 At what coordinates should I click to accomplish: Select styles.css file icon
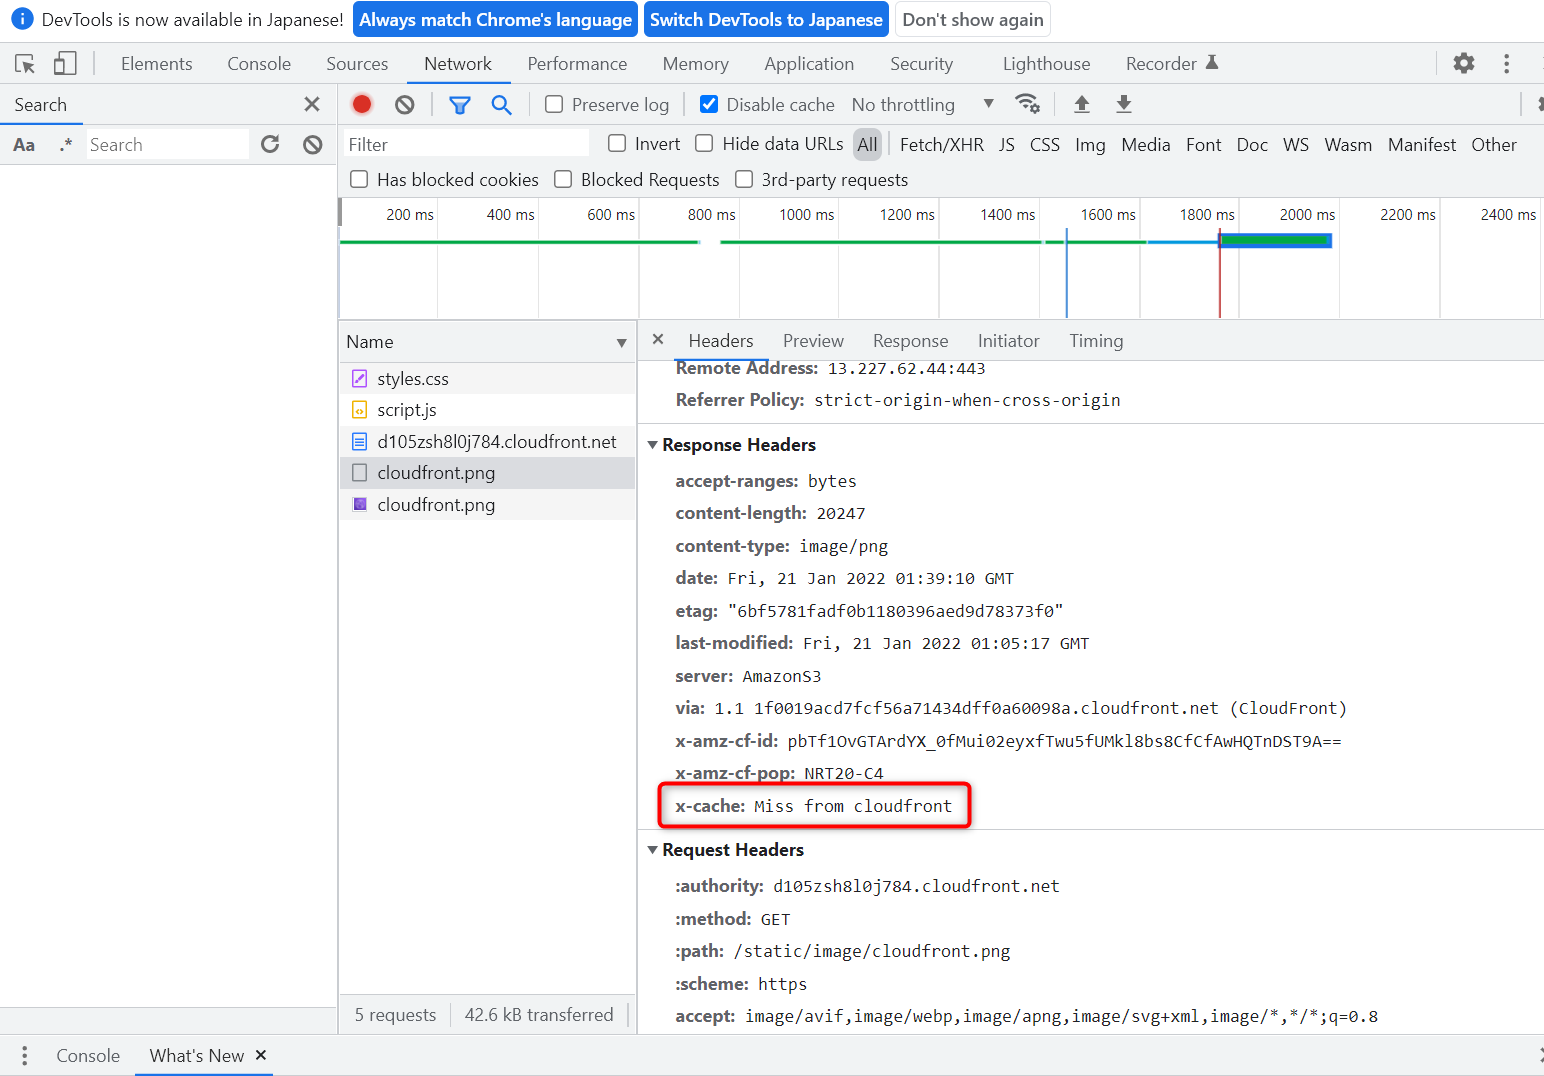click(360, 378)
